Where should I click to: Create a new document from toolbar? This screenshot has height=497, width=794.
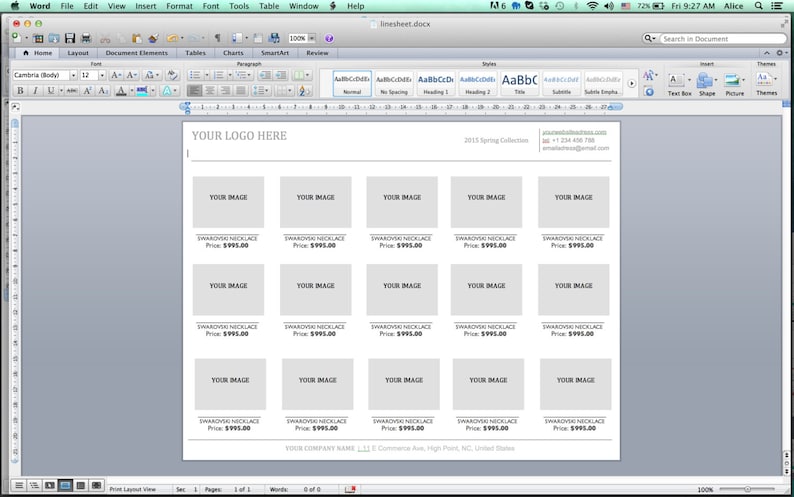(x=16, y=38)
